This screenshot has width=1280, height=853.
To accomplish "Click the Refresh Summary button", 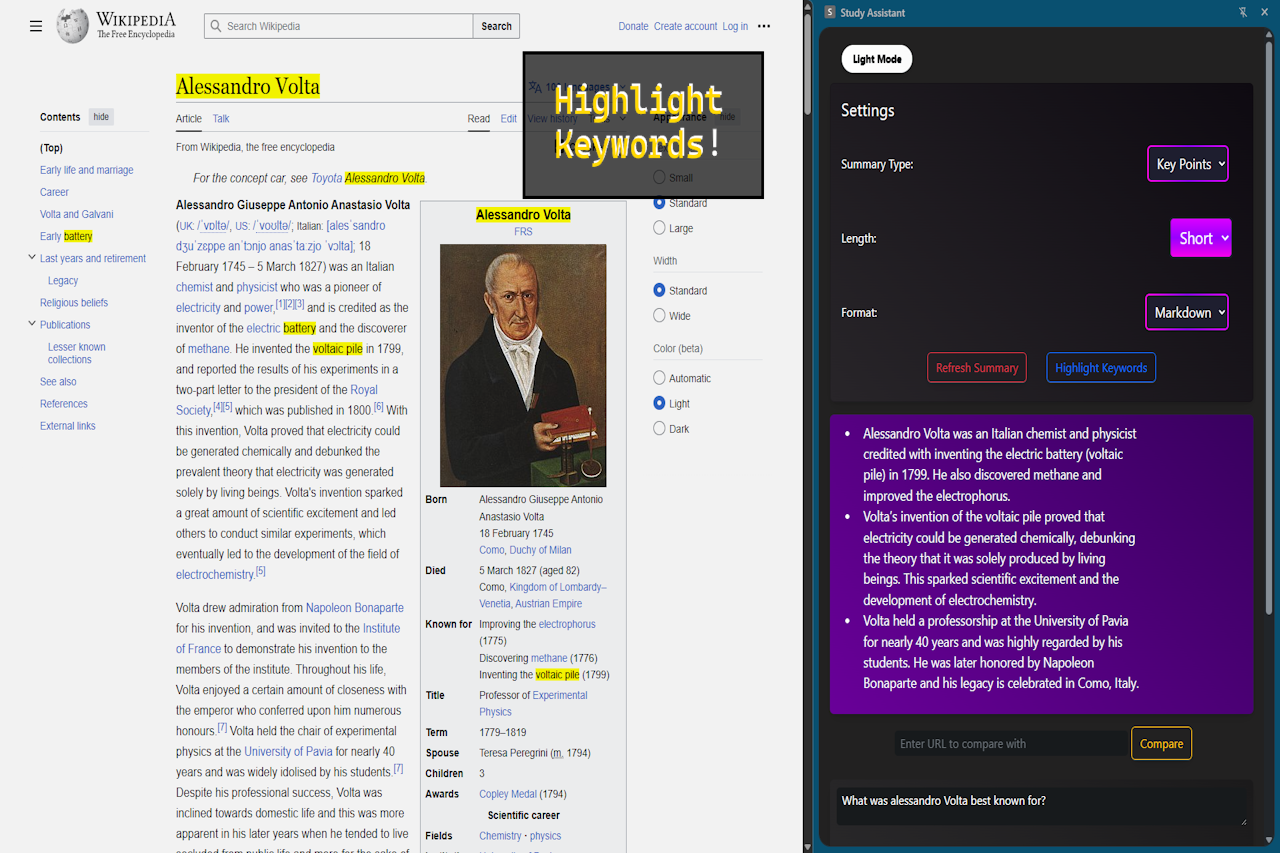I will click(x=977, y=368).
